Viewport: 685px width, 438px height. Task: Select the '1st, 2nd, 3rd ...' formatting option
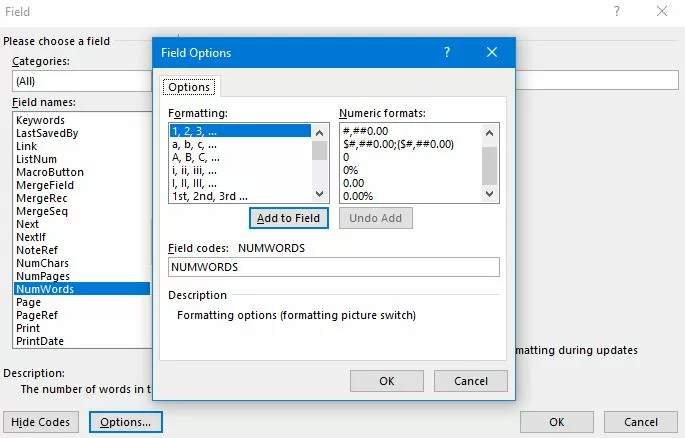pos(240,196)
